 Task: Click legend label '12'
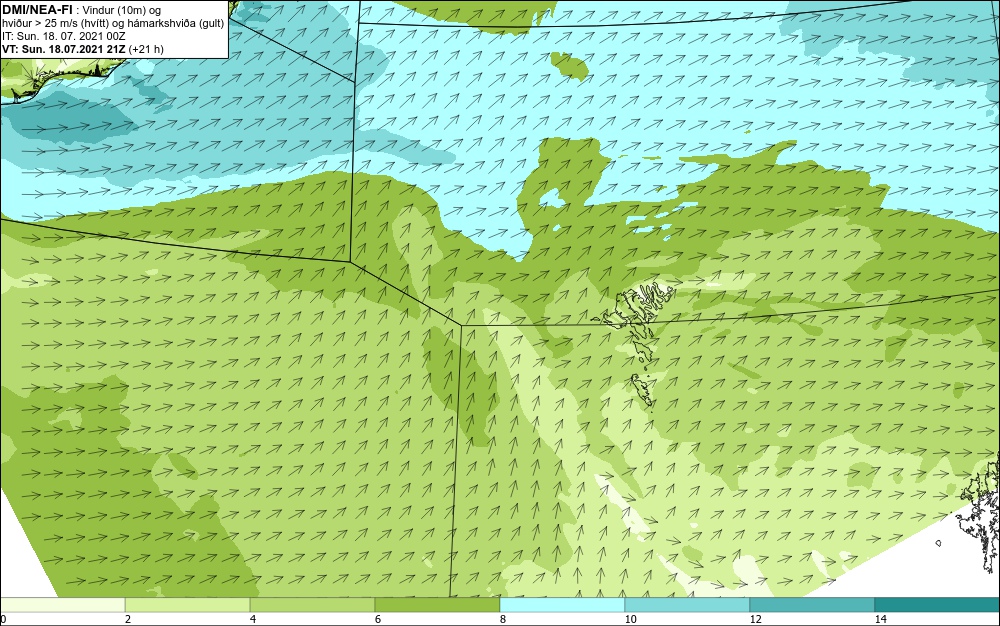tap(755, 619)
